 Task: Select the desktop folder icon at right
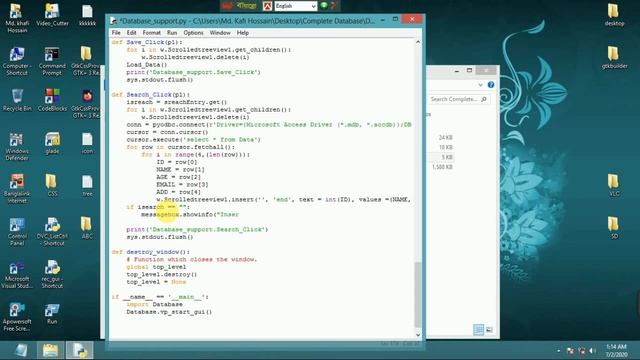coord(614,15)
